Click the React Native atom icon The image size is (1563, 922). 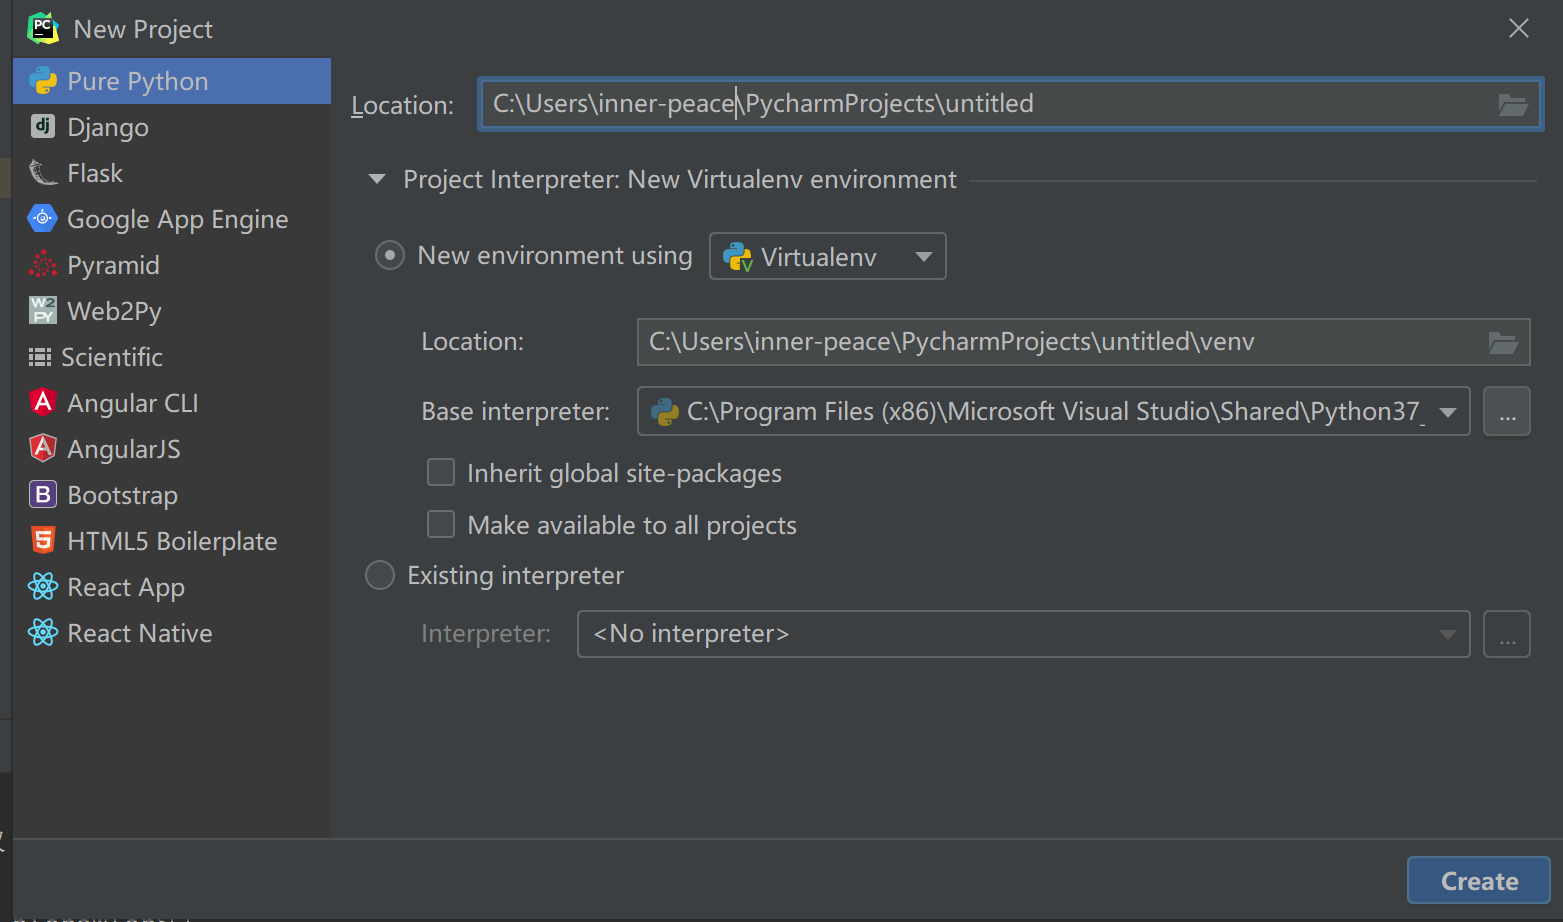click(43, 632)
